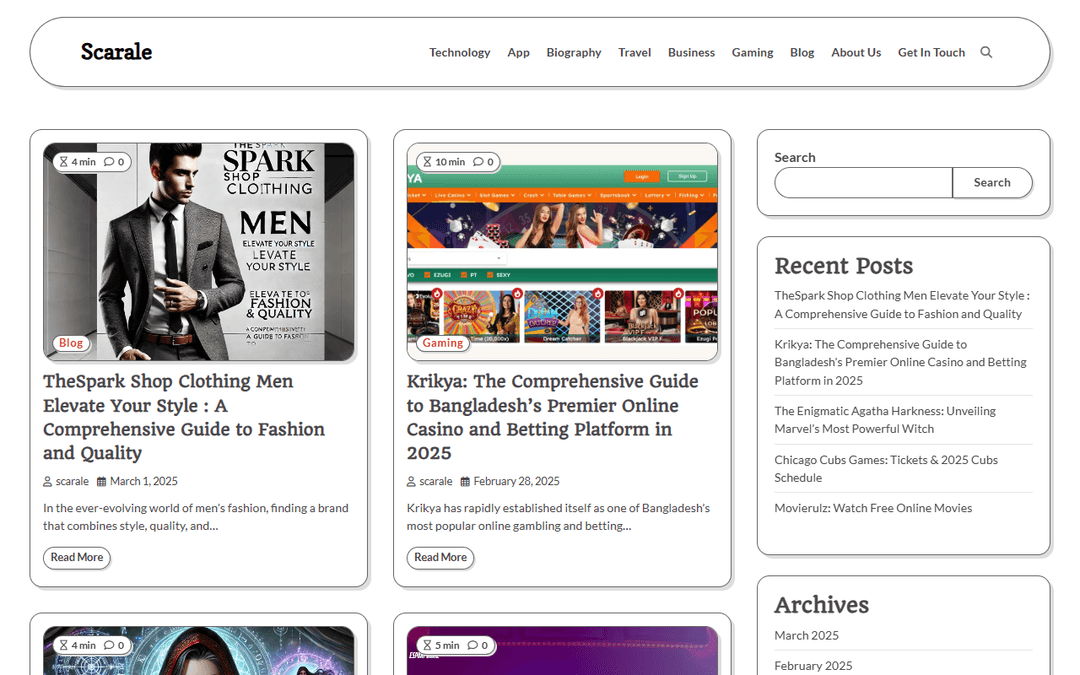Image resolution: width=1080 pixels, height=675 pixels.
Task: Click the comment icon on the bottom-left 4 min post
Action: point(109,645)
